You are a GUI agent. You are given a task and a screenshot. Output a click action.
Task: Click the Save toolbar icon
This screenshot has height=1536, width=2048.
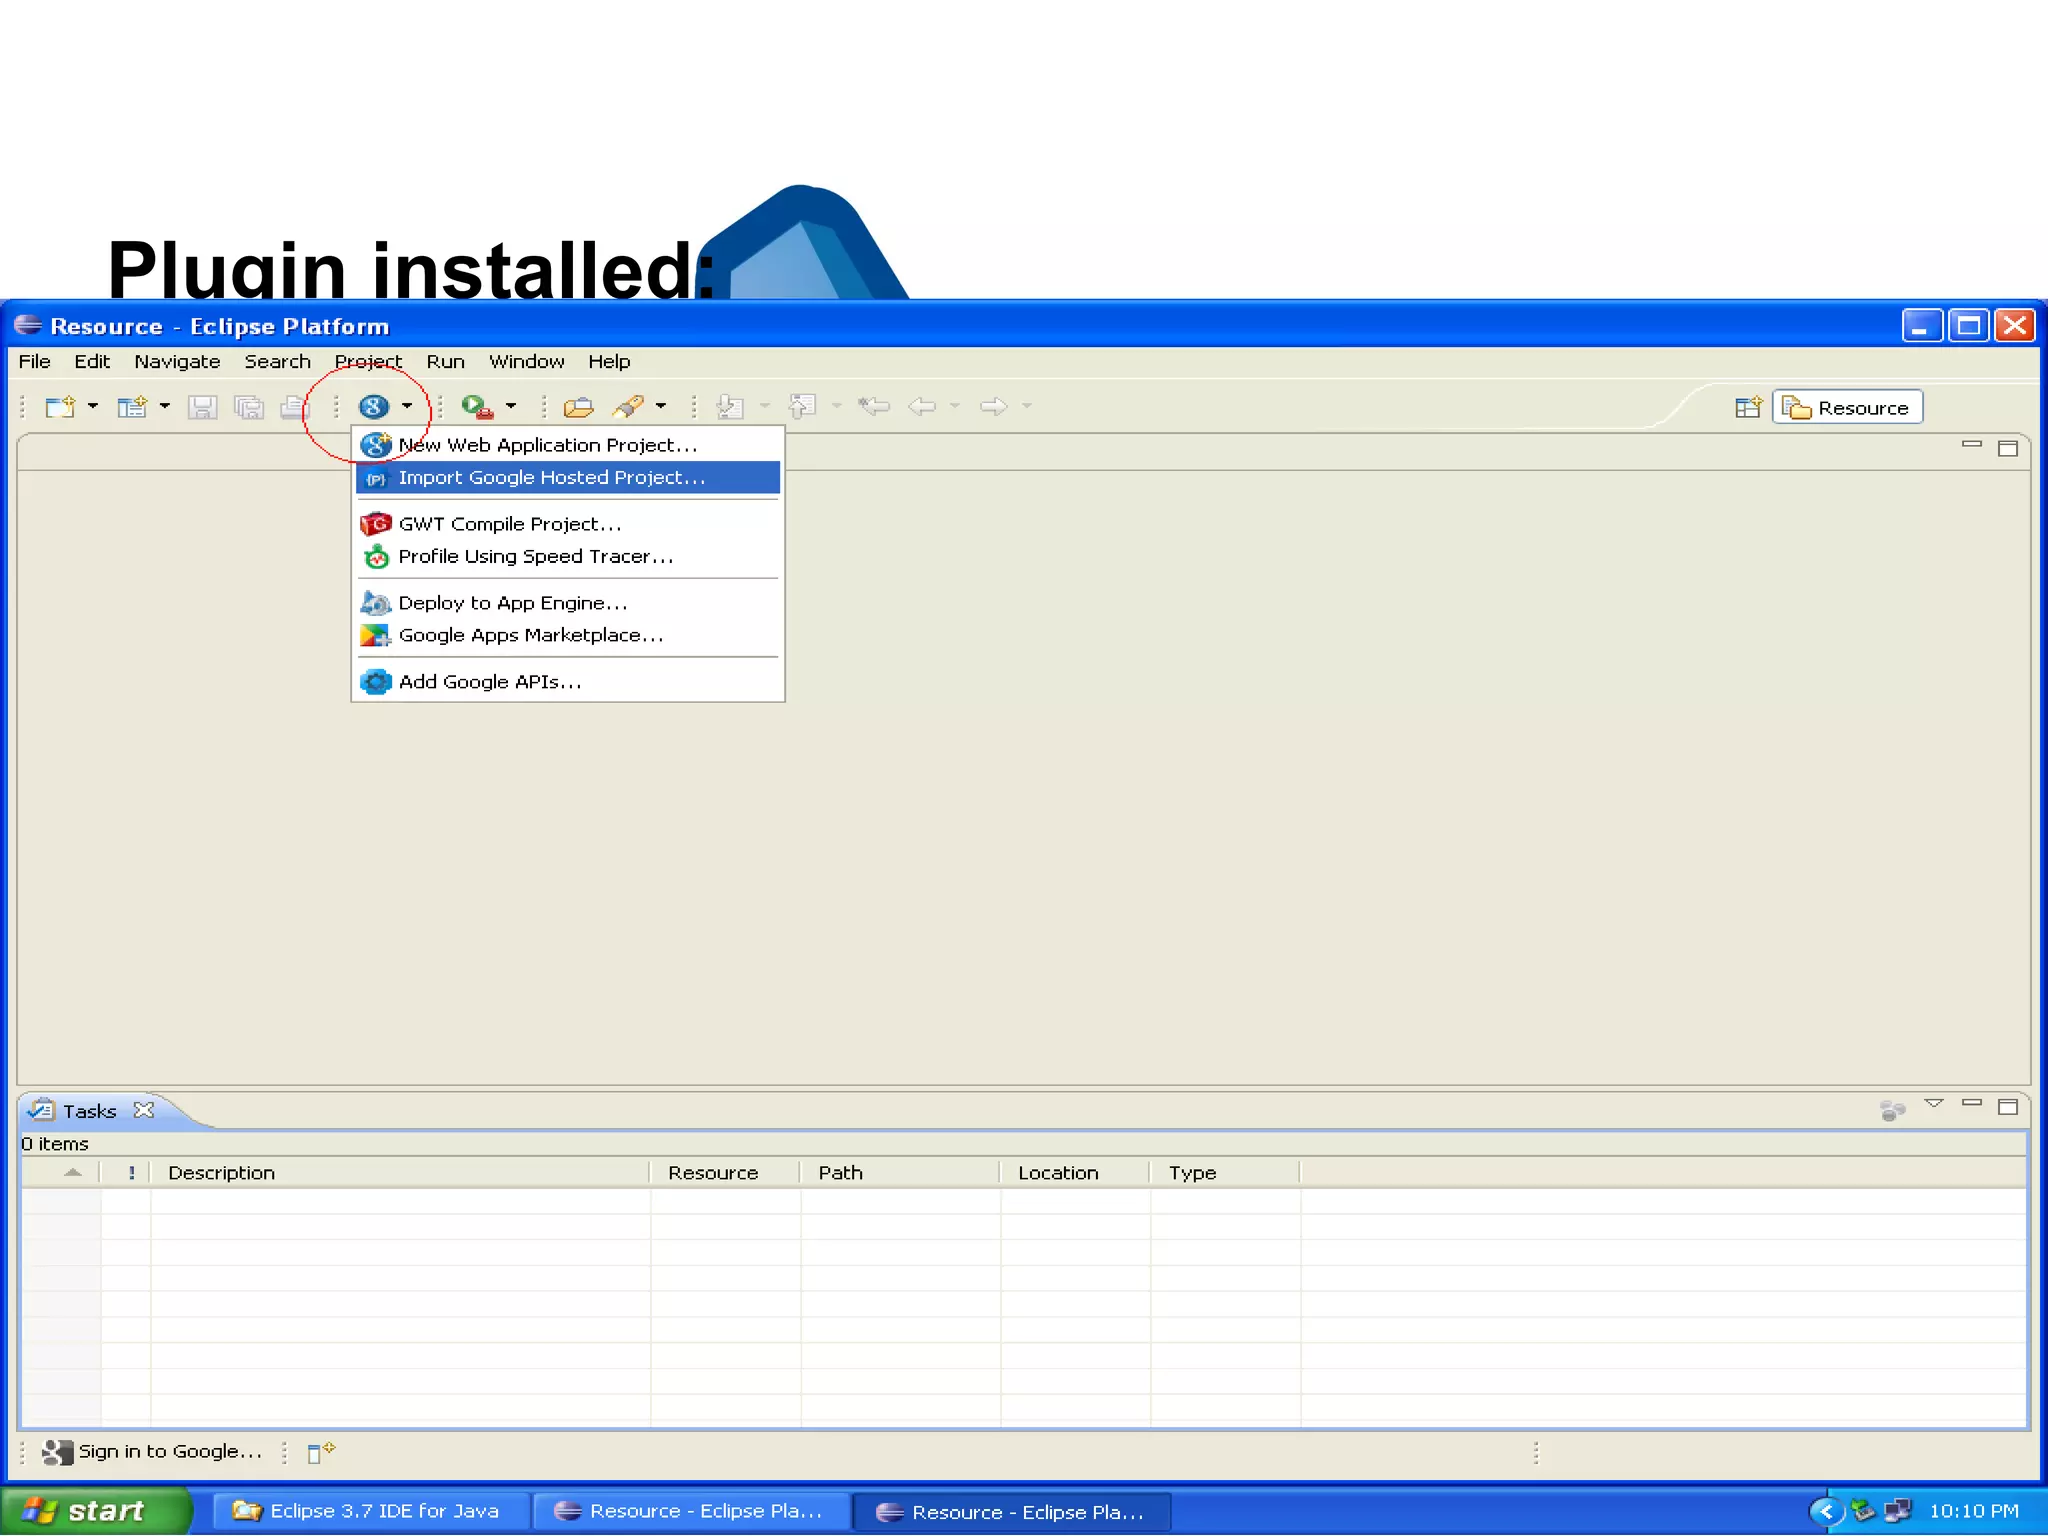click(203, 407)
